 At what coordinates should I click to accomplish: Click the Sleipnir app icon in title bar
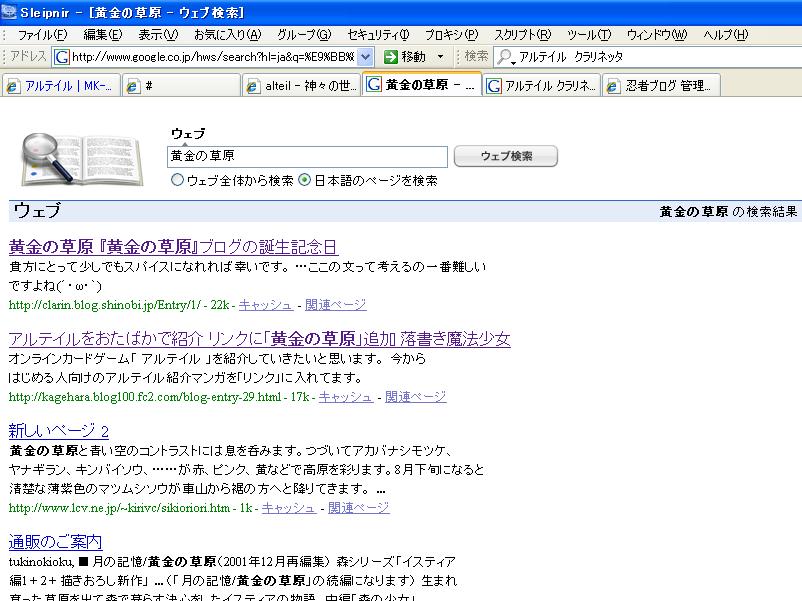(9, 10)
